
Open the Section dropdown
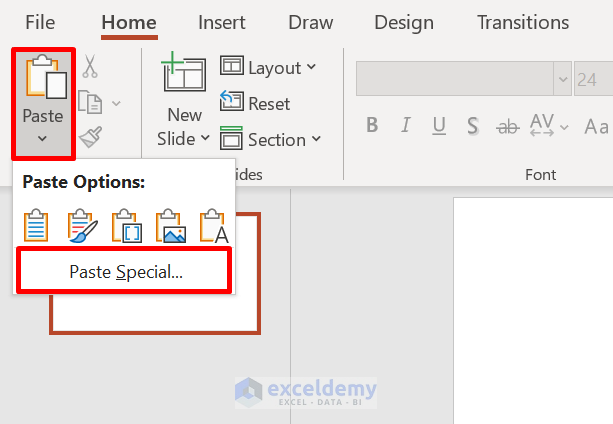270,139
